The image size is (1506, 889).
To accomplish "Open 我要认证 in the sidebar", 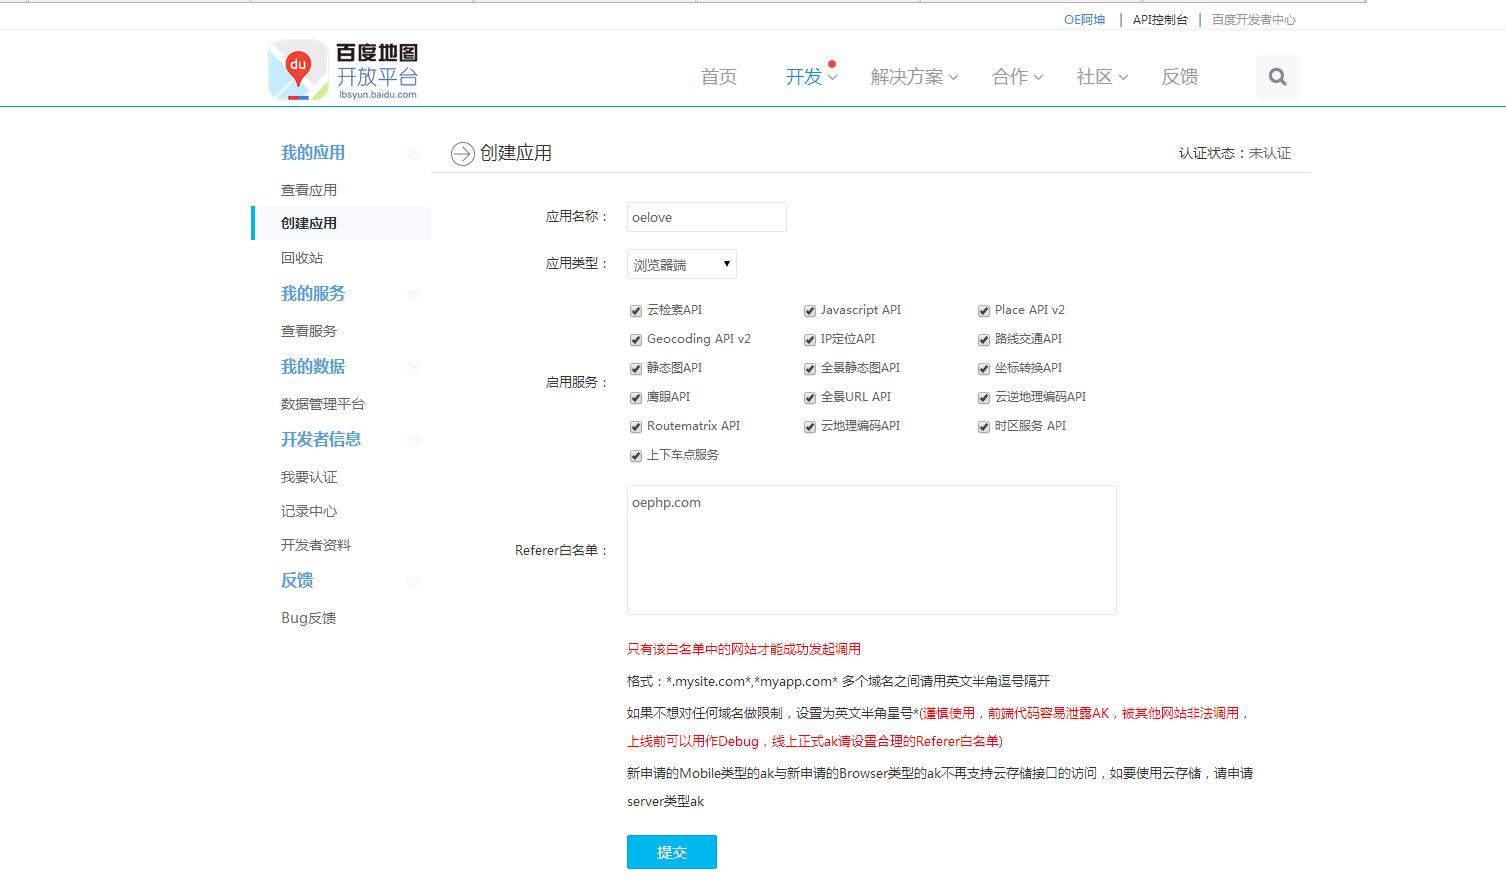I will coord(309,477).
